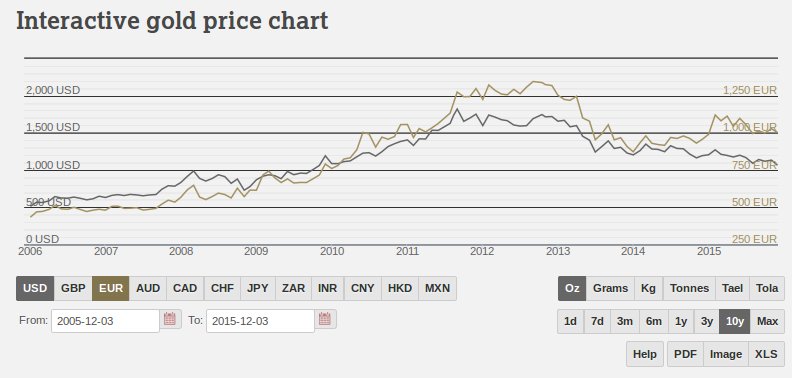Select the MXN currency

click(x=437, y=288)
